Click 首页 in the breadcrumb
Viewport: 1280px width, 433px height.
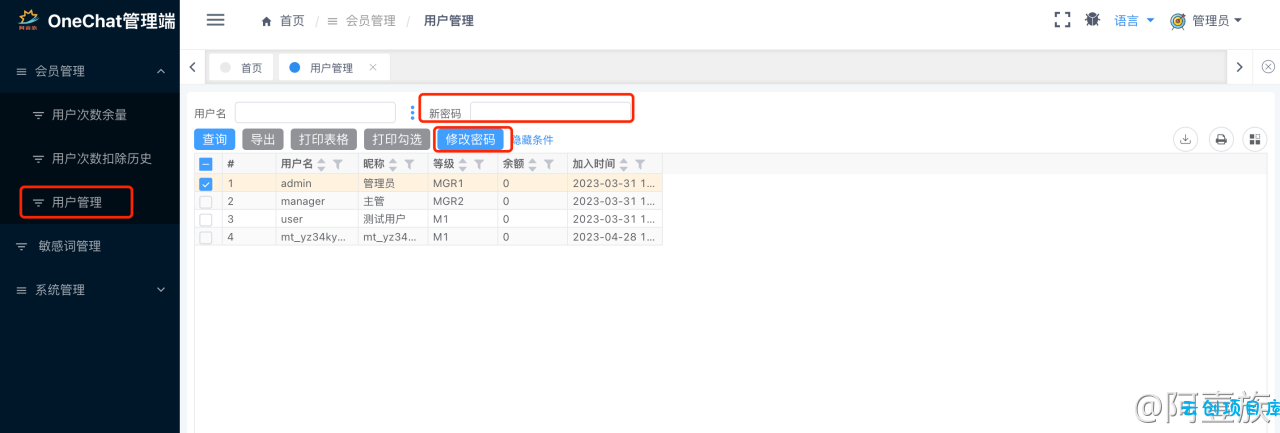292,21
